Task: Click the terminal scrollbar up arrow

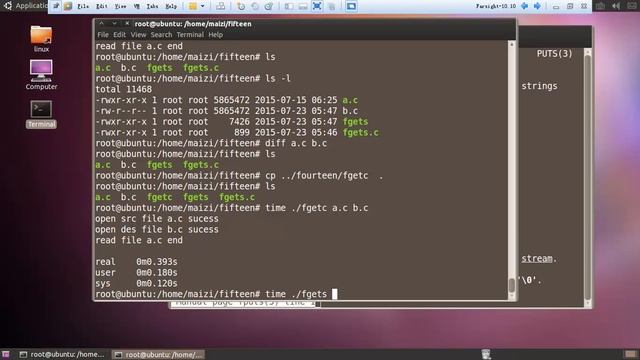Action: tap(511, 44)
